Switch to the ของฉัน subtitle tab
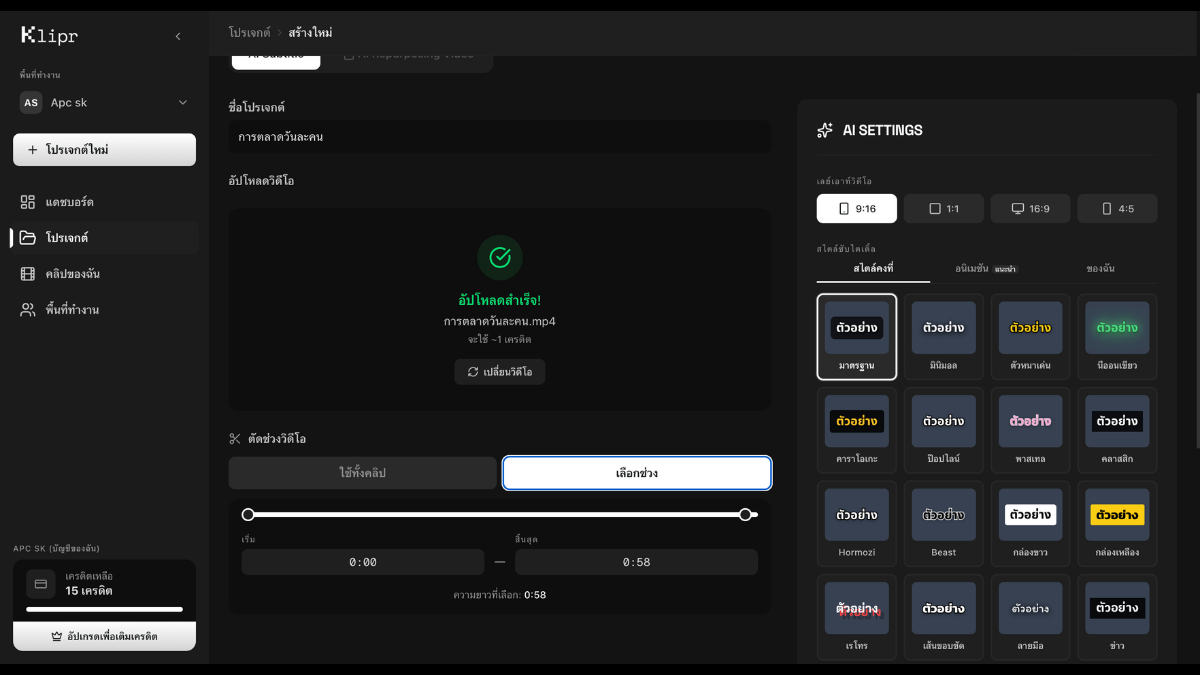 [1100, 269]
